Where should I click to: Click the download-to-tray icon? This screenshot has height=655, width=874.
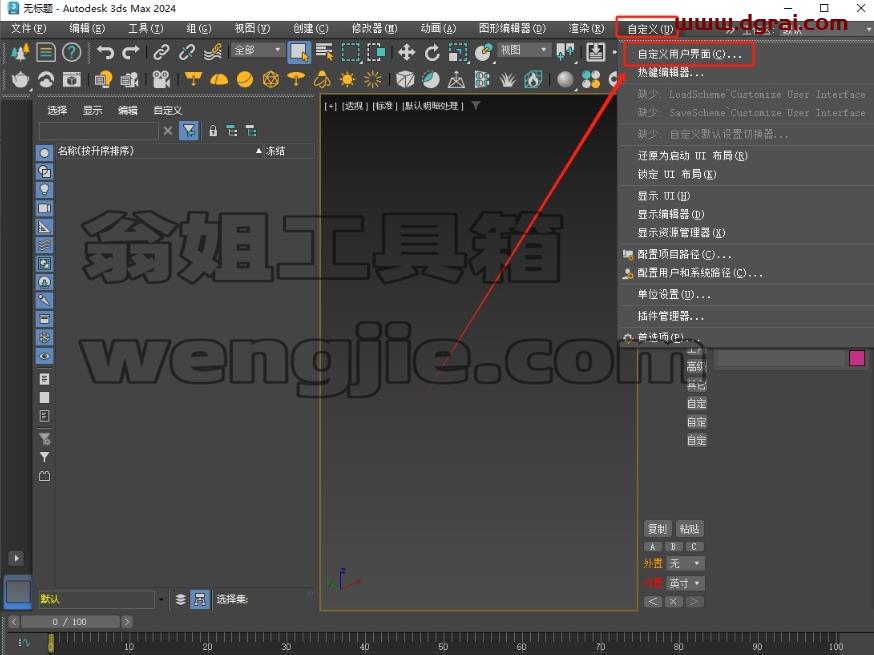coord(595,52)
